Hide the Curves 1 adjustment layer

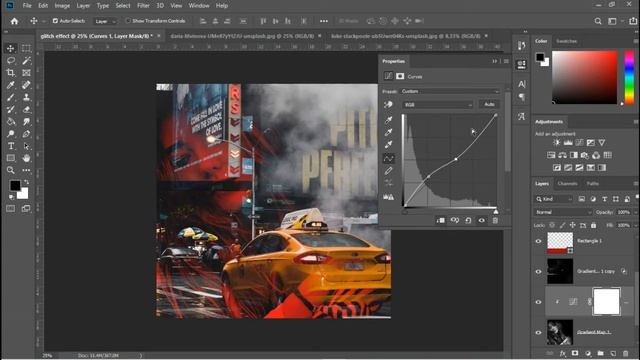click(x=538, y=302)
